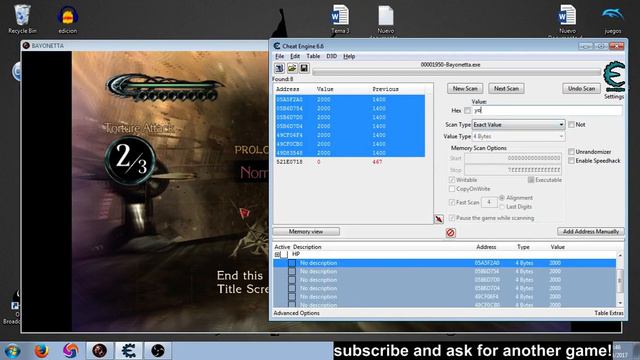The height and width of the screenshot is (360, 640).
Task: Toggle the HP group active checkbox
Action: click(284, 254)
